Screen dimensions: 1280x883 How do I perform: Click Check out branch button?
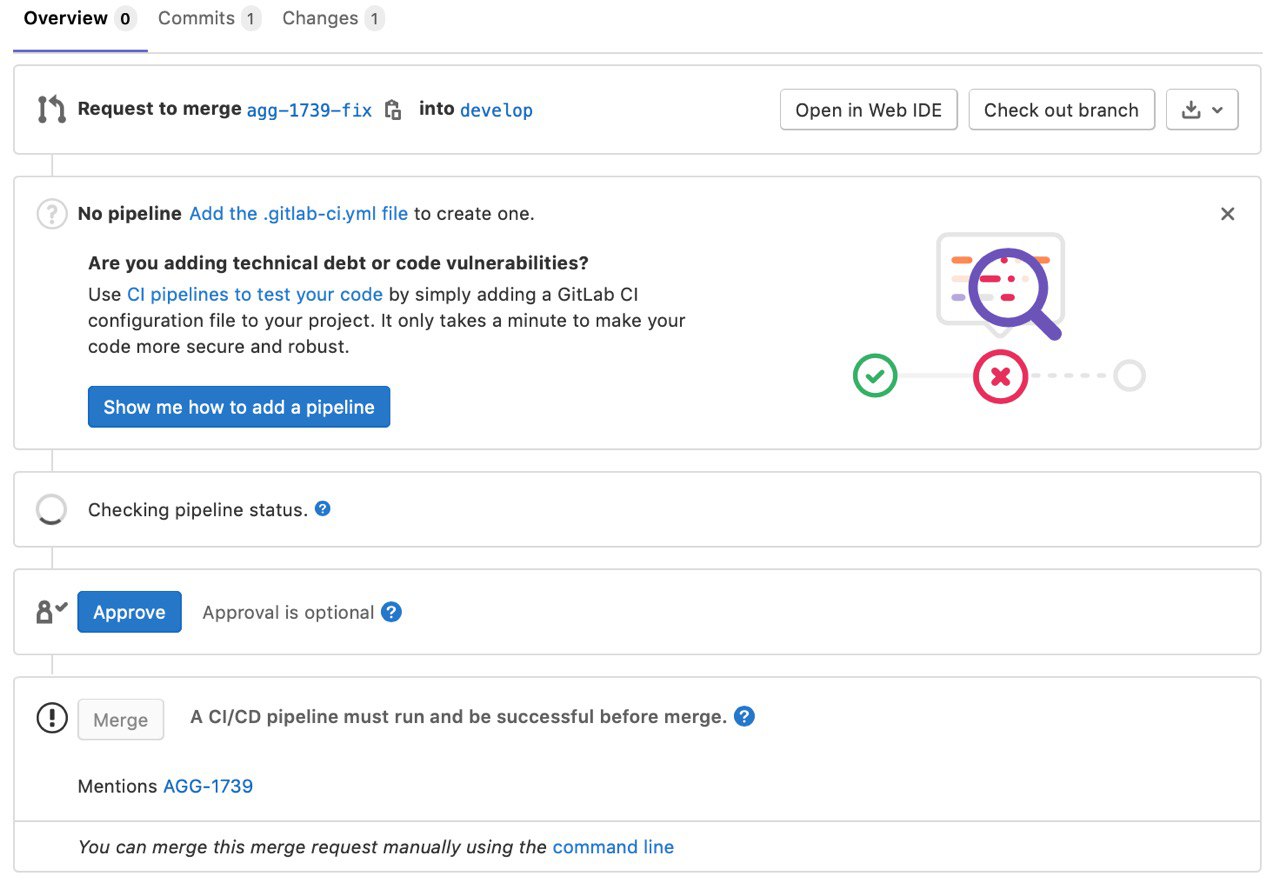tap(1061, 110)
